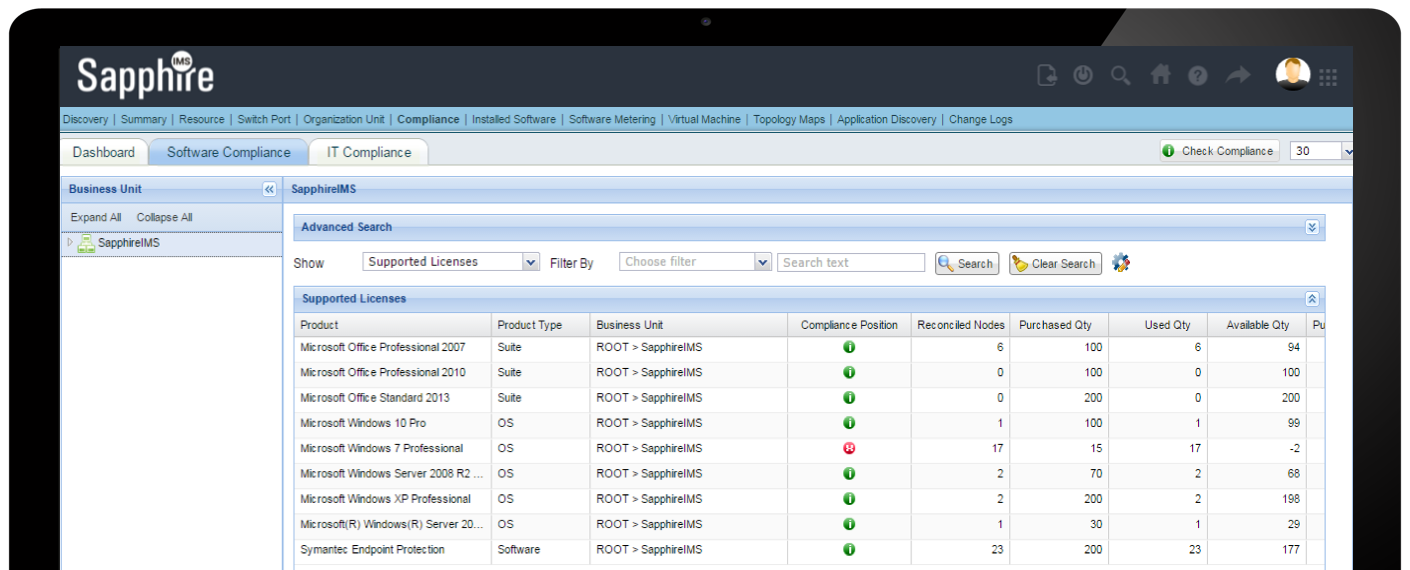Click the power icon in header
The height and width of the screenshot is (570, 1410).
pos(1083,75)
